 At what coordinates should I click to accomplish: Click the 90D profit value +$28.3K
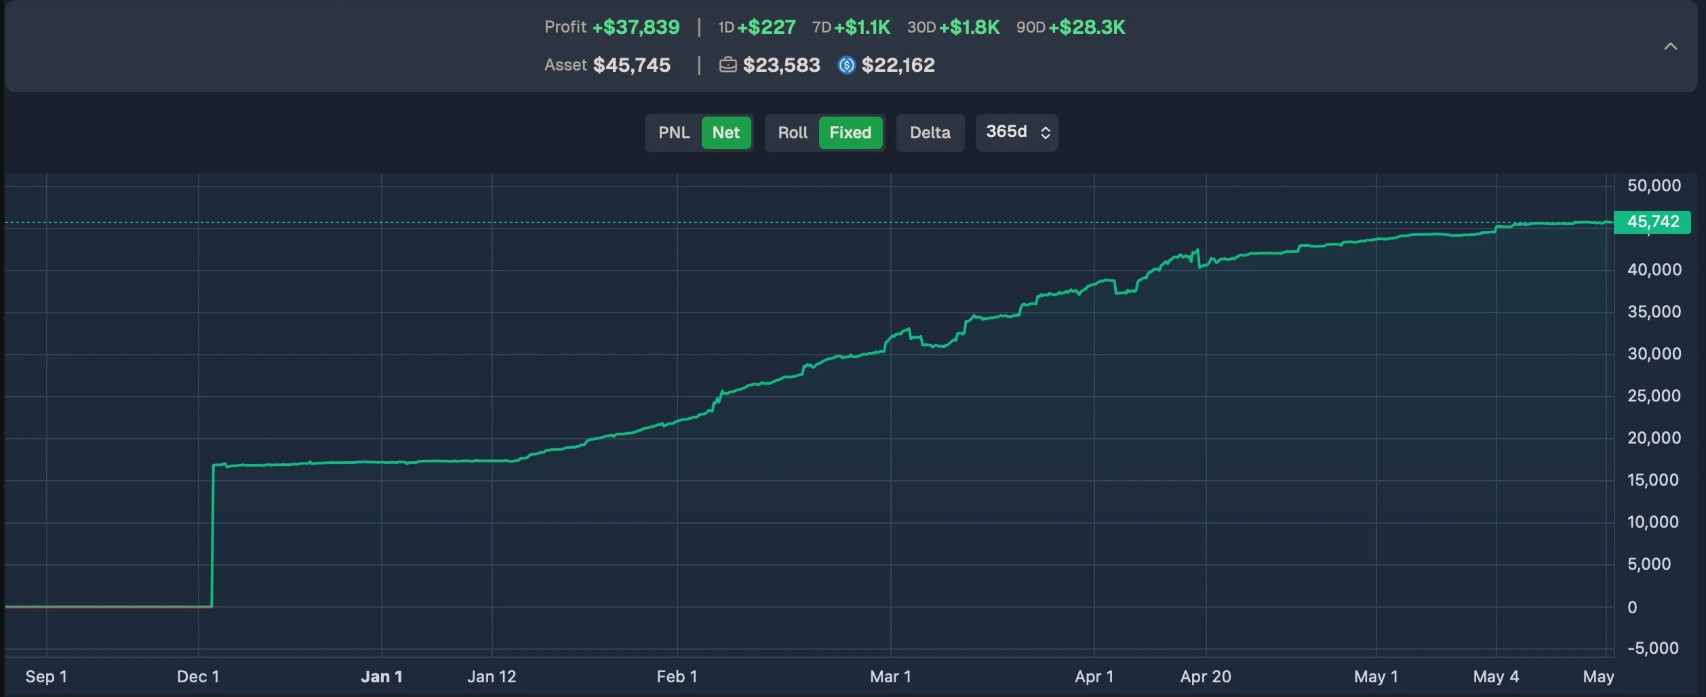click(x=1087, y=27)
